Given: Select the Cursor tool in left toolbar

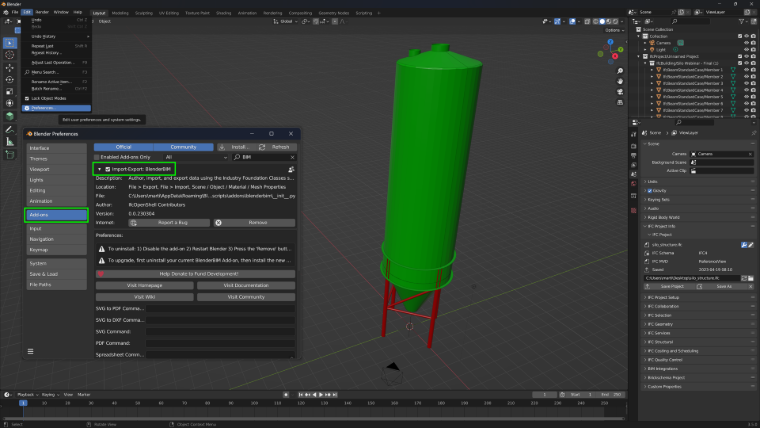Looking at the screenshot, I should click(10, 55).
